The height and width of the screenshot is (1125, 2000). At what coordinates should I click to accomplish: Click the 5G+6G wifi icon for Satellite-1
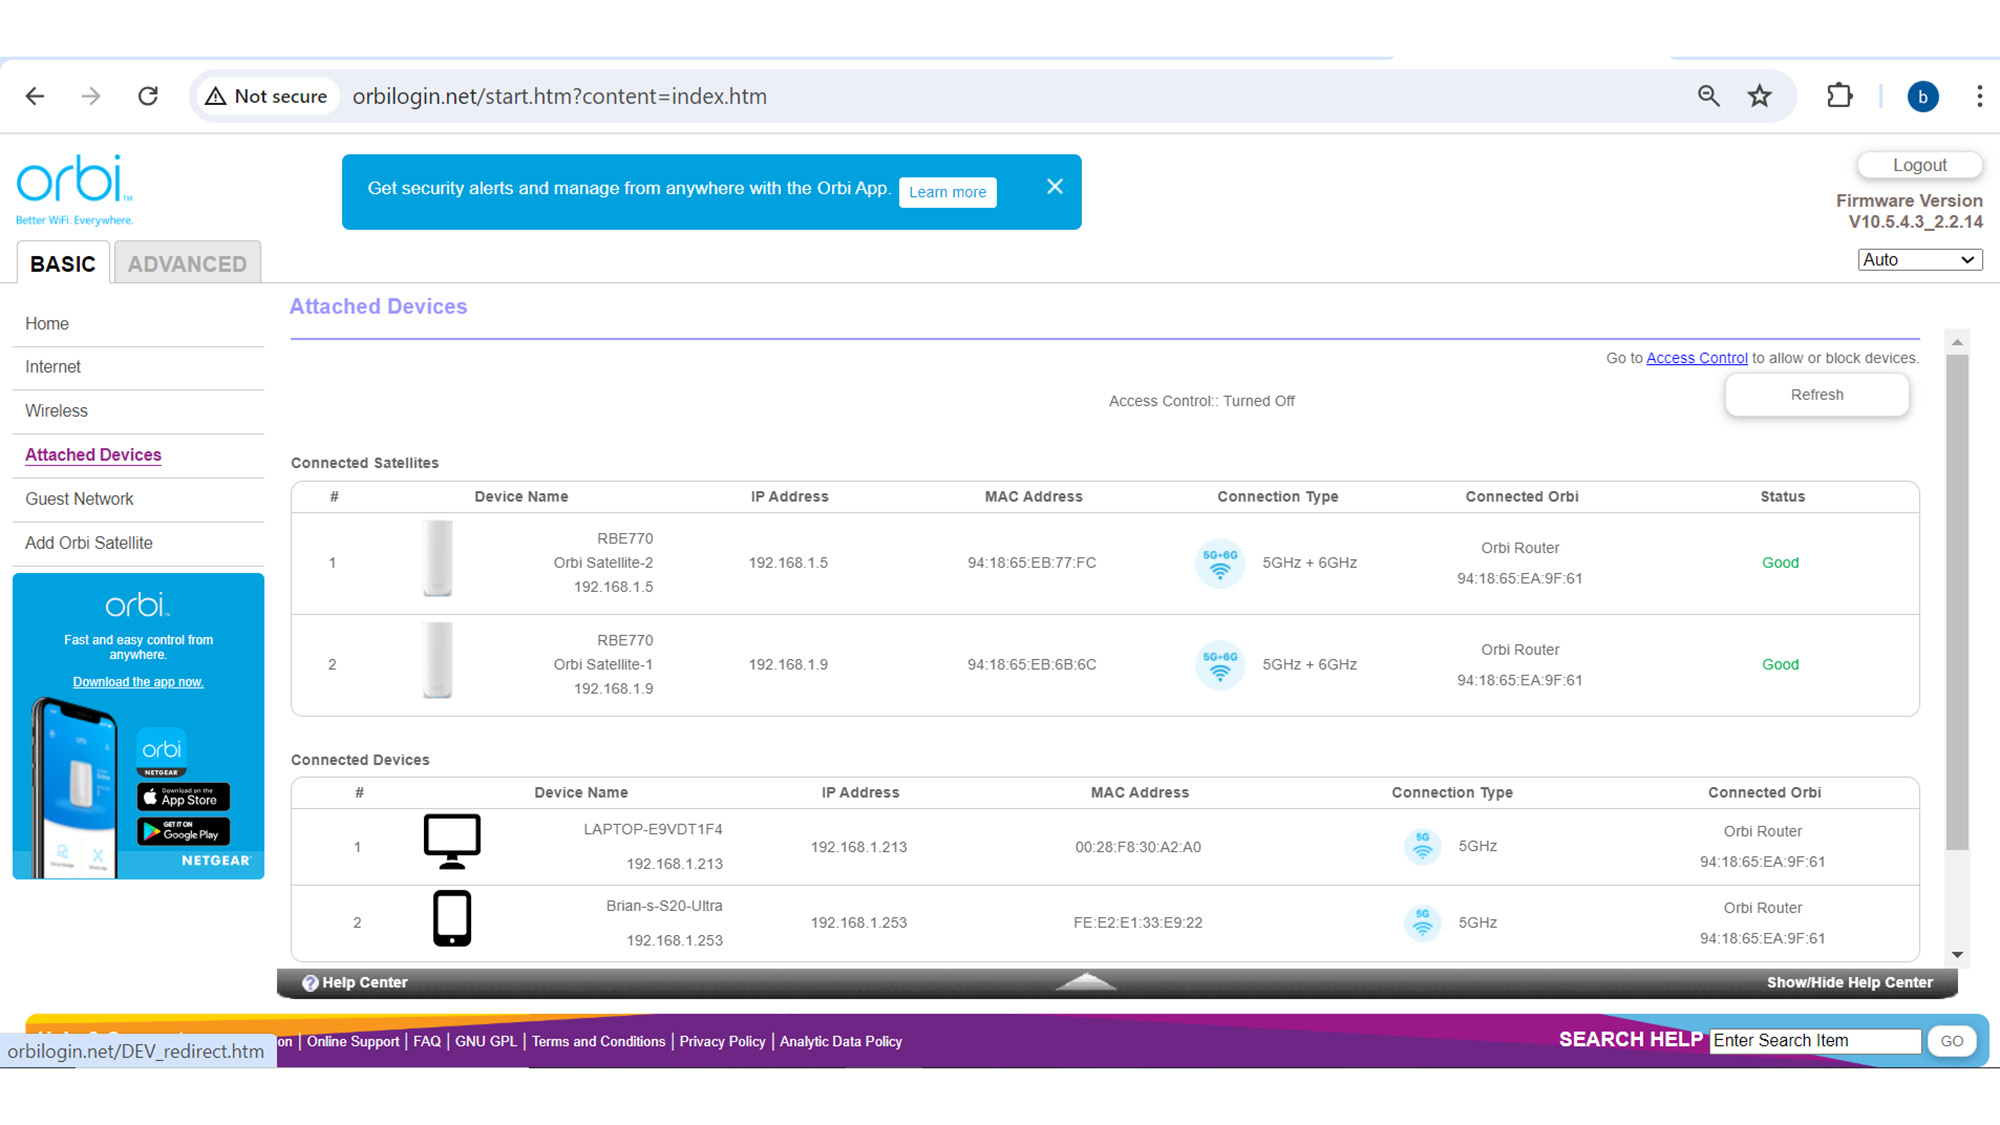pos(1219,665)
